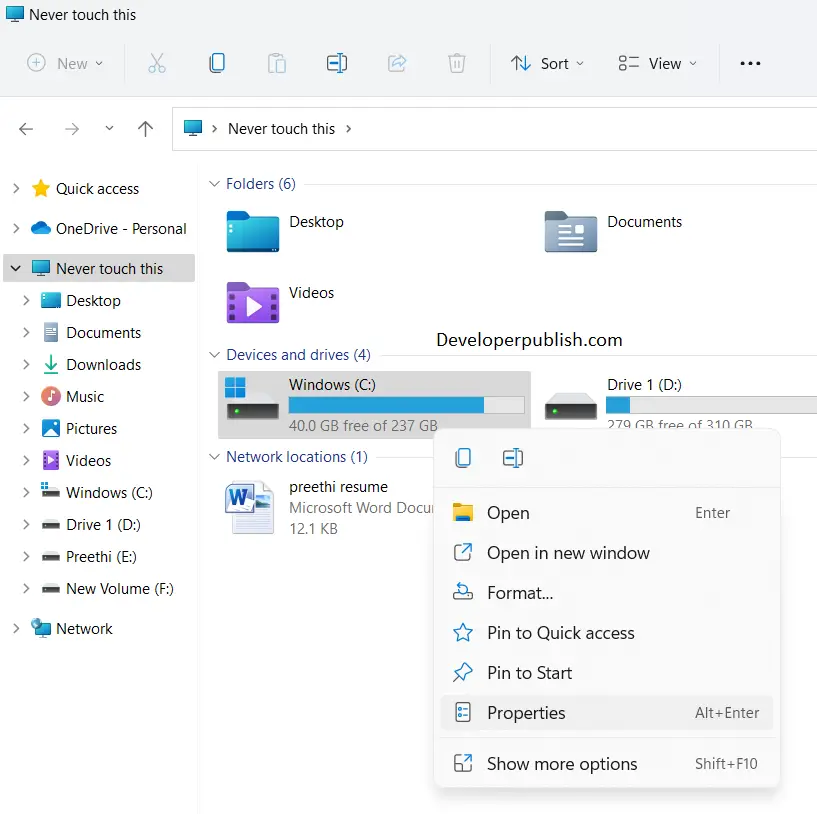
Task: Click the Rename icon in context menu
Action: [513, 458]
